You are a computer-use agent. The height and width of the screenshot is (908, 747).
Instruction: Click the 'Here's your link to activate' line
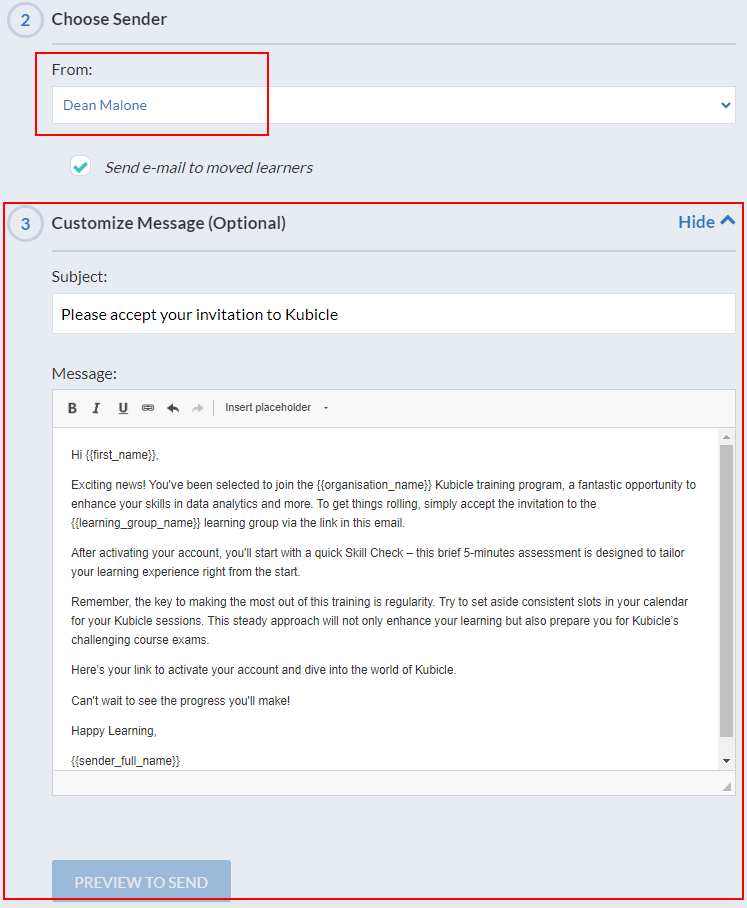tap(263, 670)
